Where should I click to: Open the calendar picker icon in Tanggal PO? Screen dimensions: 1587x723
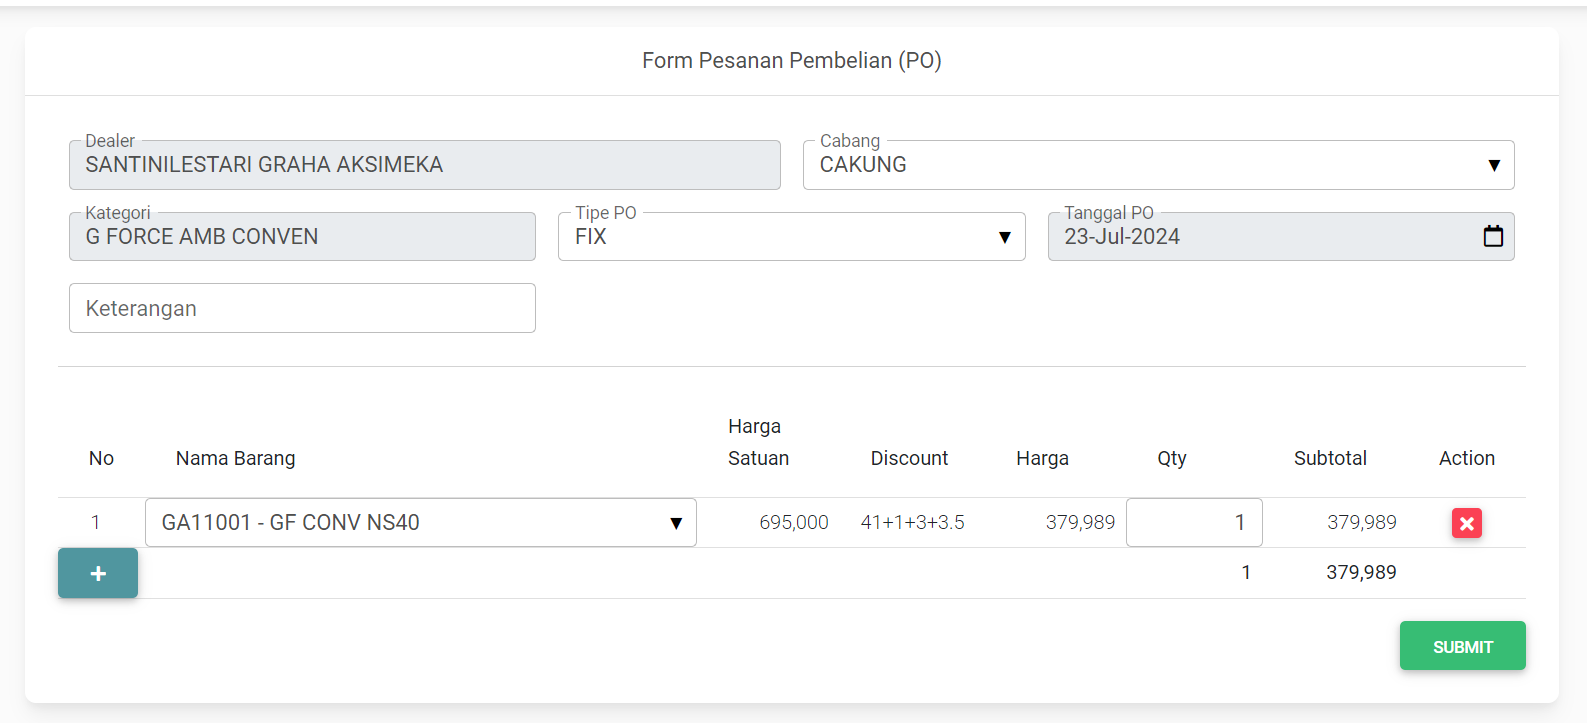[1492, 236]
